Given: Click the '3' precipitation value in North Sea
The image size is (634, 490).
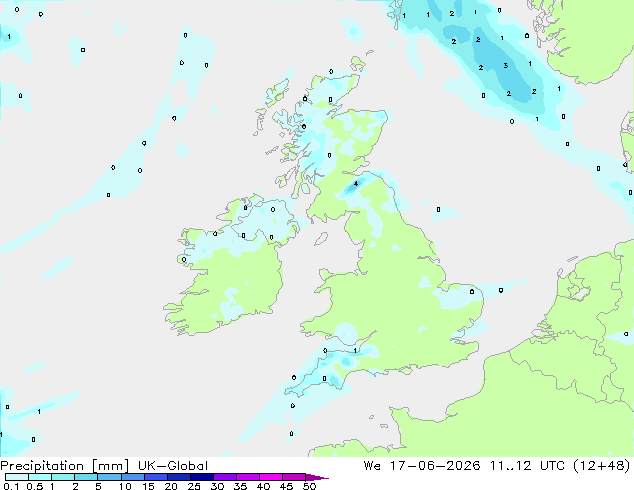Looking at the screenshot, I should [505, 65].
